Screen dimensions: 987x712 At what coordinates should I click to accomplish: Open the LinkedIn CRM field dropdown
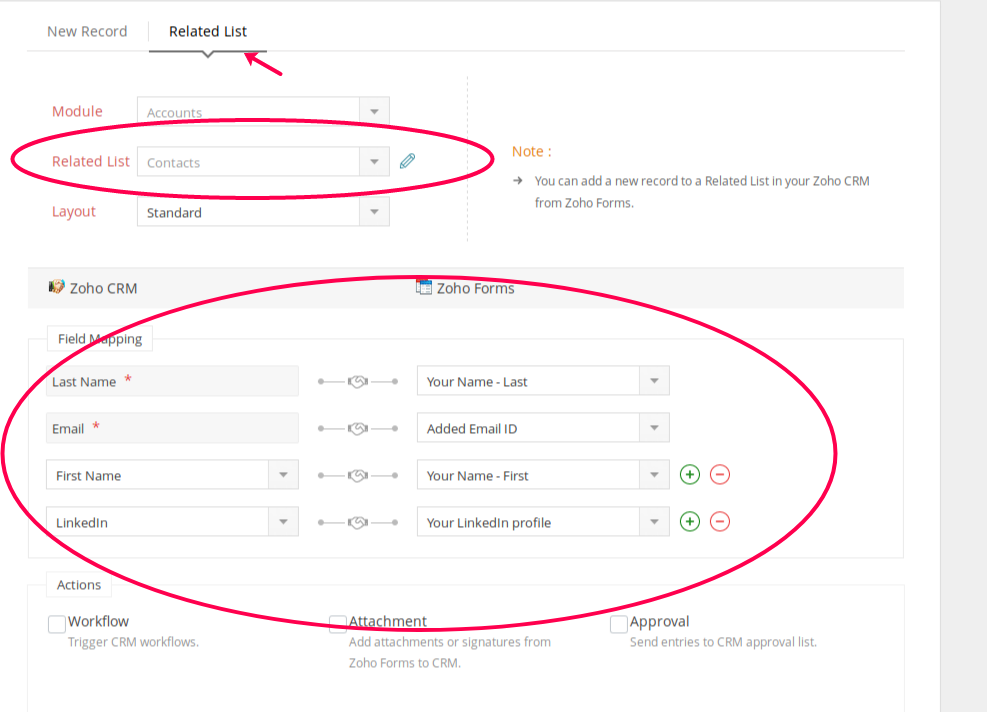point(172,522)
